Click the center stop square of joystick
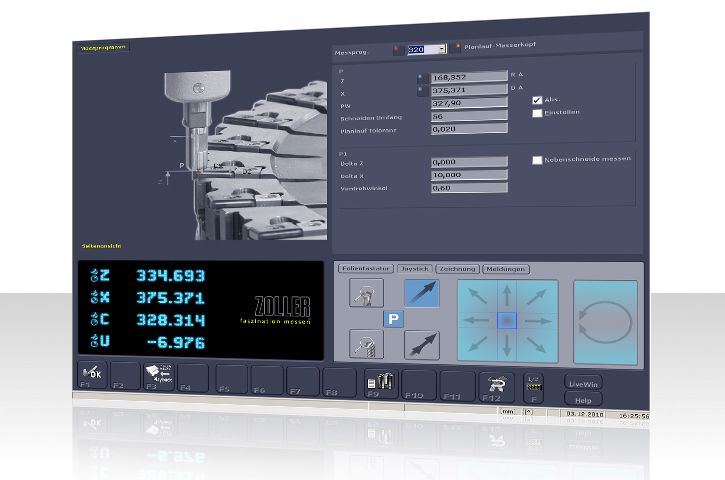725x480 pixels. click(x=507, y=320)
